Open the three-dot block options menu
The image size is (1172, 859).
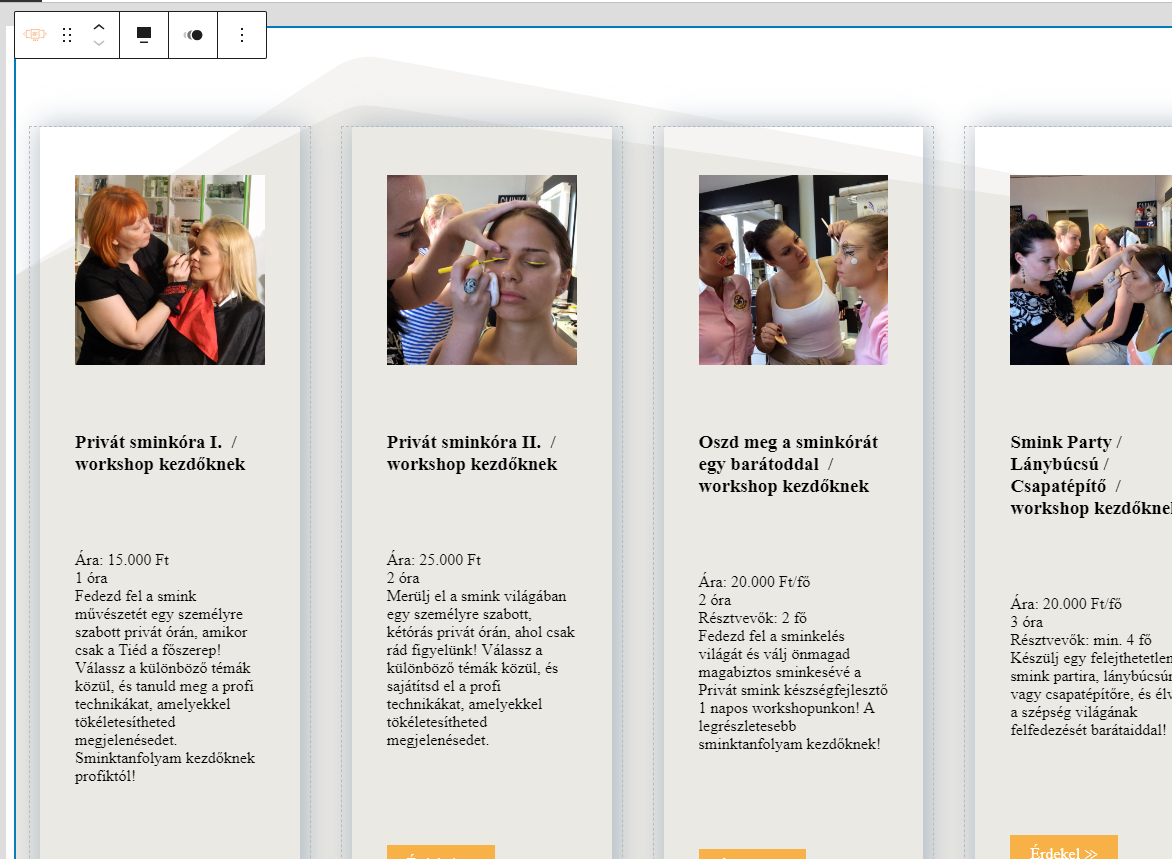(241, 35)
